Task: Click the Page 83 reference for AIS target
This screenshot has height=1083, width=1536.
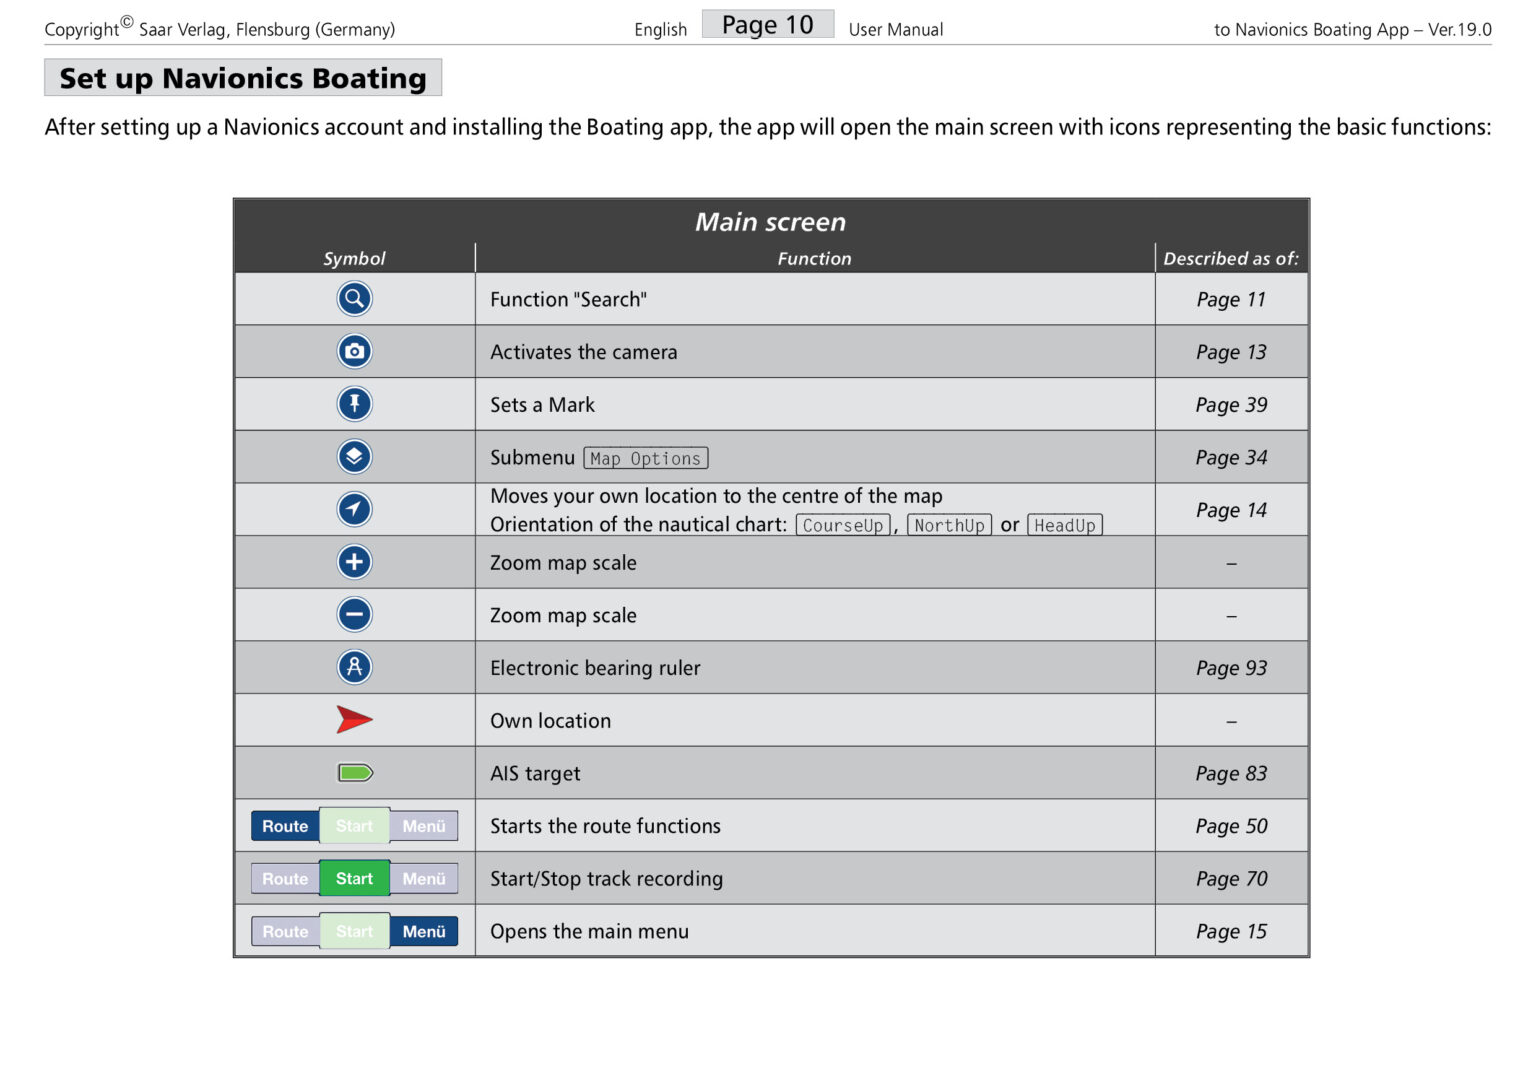Action: coord(1231,772)
